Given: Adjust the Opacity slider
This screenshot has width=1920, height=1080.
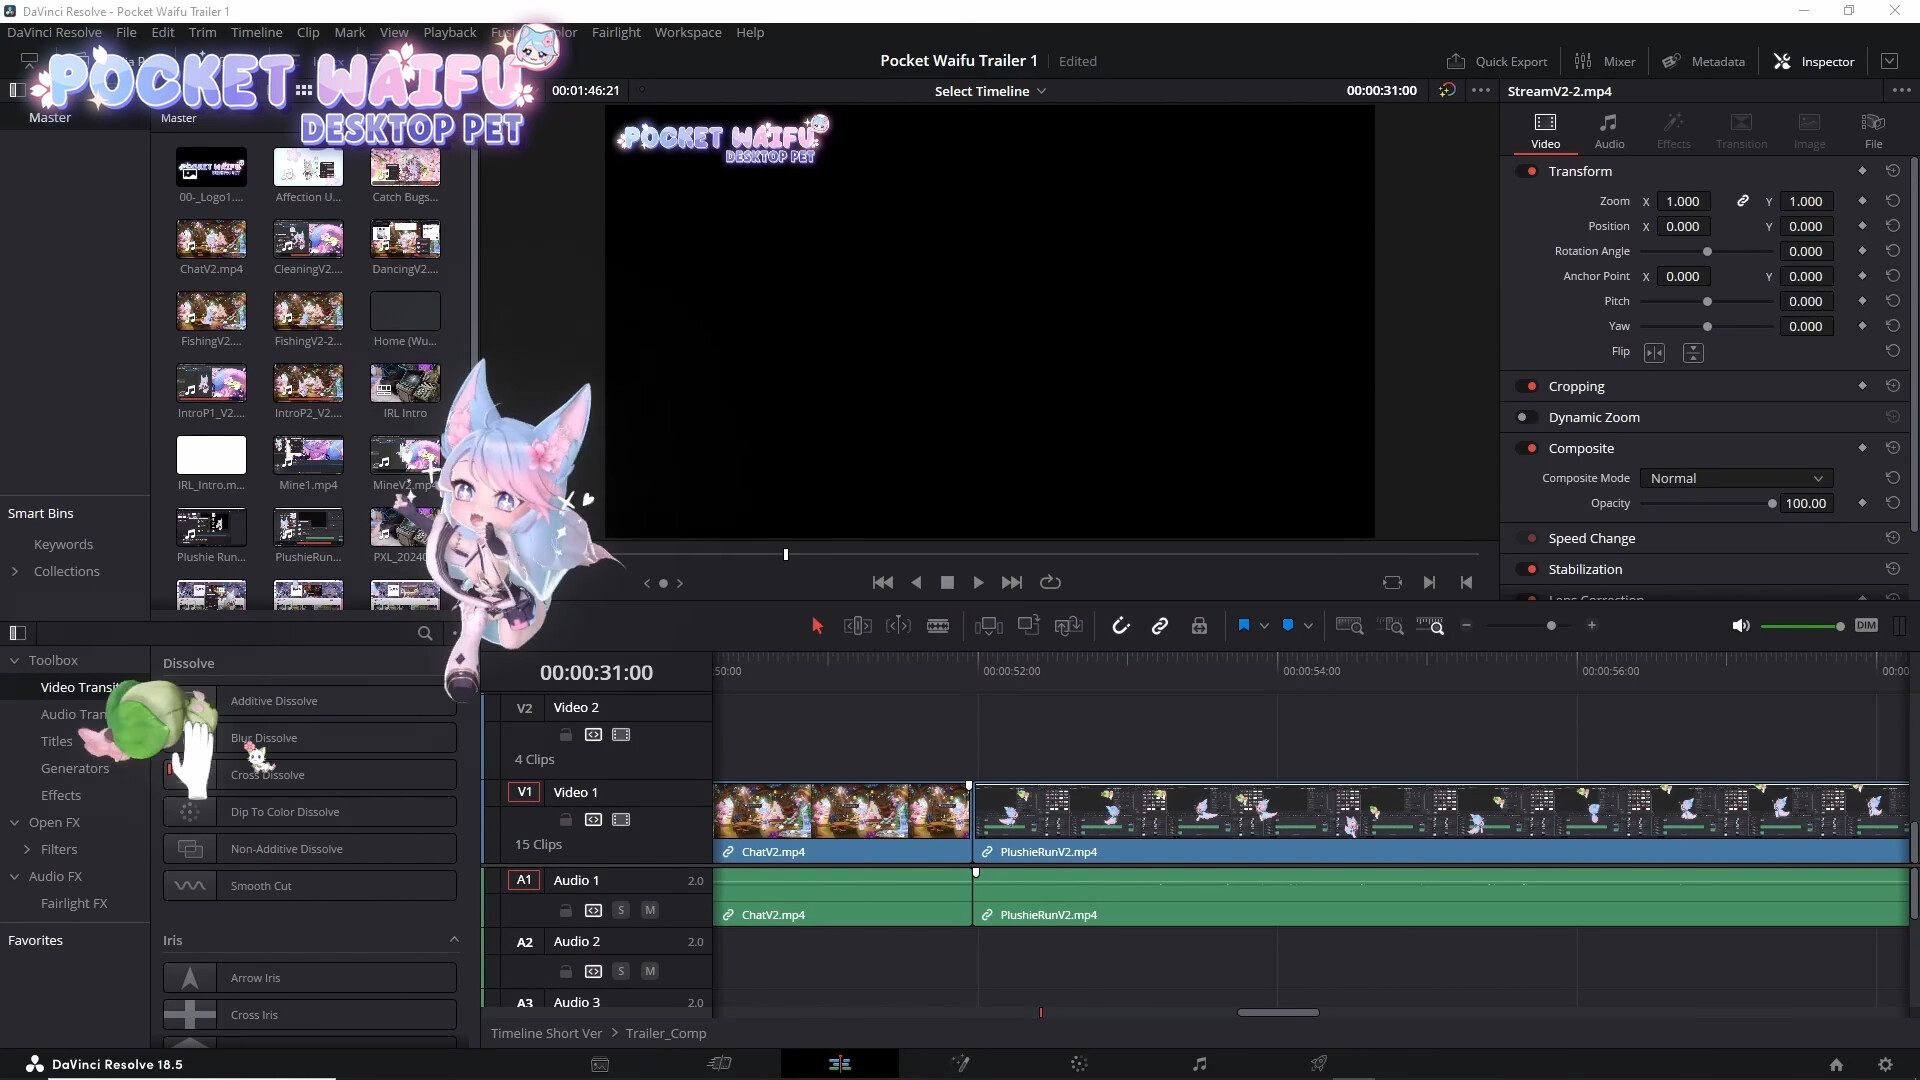Looking at the screenshot, I should (1772, 503).
